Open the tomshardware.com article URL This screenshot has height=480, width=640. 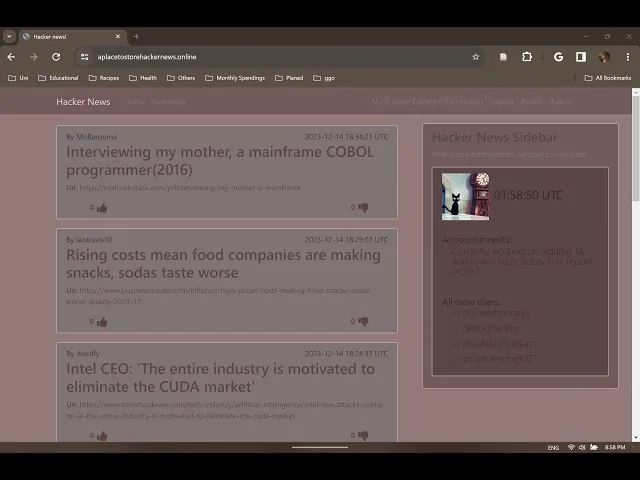(225, 410)
